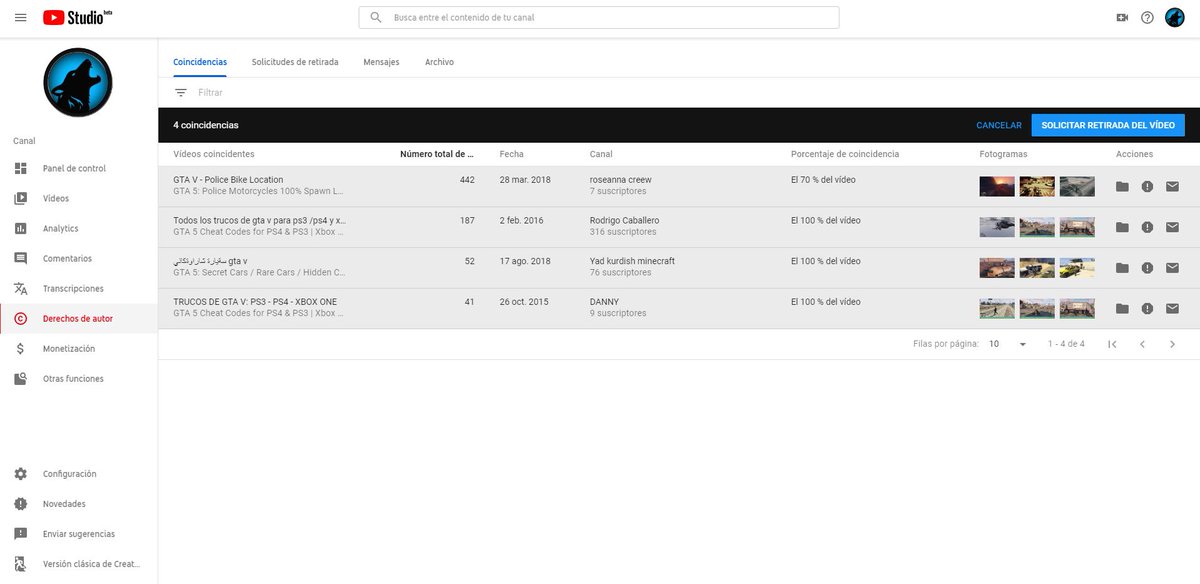
Task: Open Comentarios in the sidebar
Action: pyautogui.click(x=78, y=258)
